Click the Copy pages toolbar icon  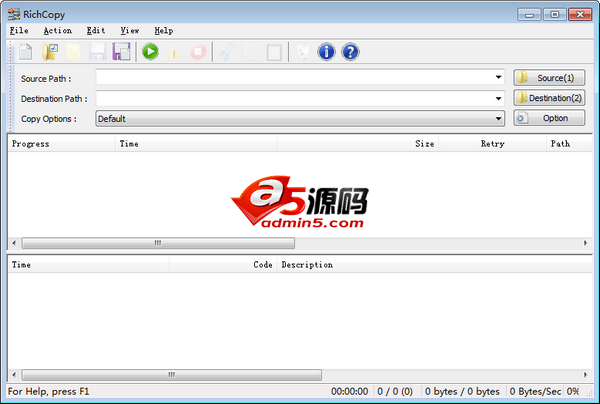(x=251, y=52)
